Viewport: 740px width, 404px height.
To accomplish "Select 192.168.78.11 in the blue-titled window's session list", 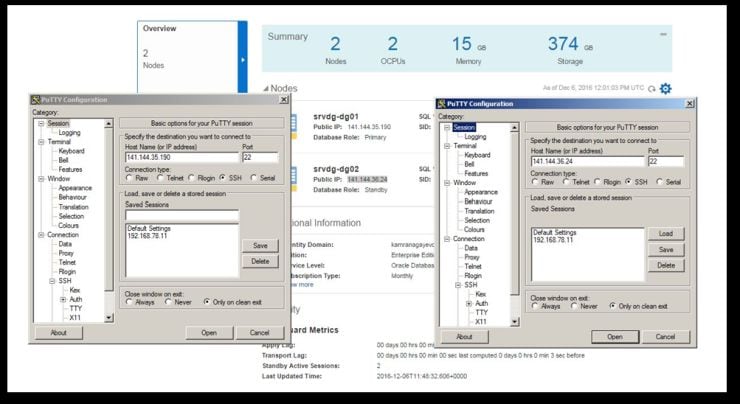I will point(553,240).
